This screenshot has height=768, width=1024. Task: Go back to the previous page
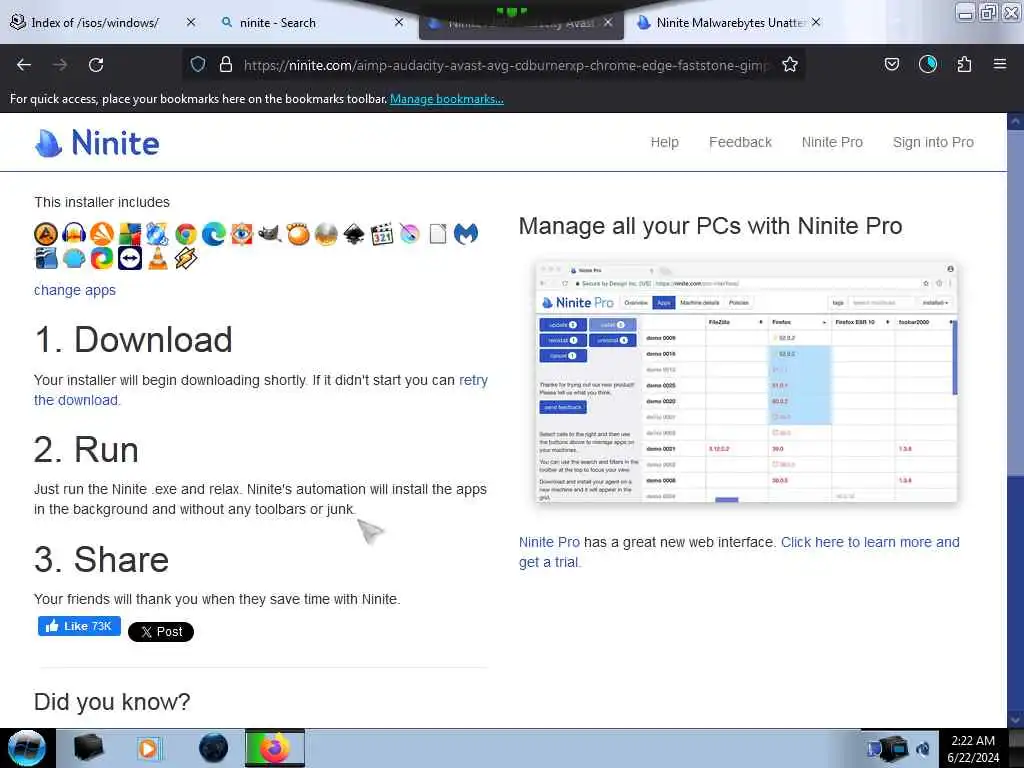[x=24, y=65]
